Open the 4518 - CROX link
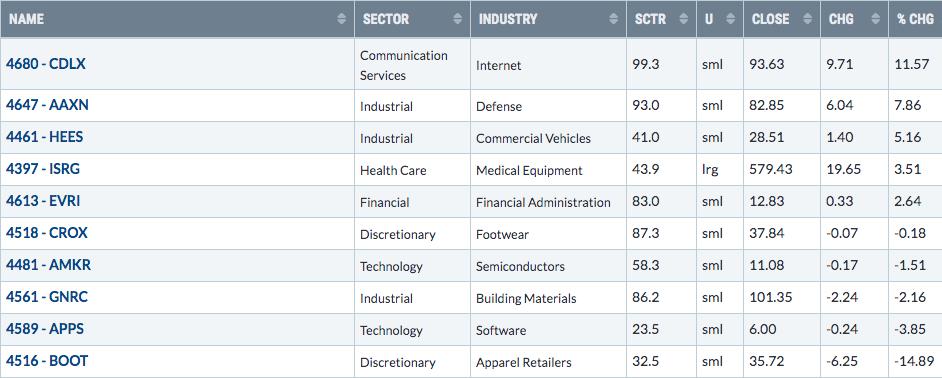942x378 pixels. click(47, 233)
